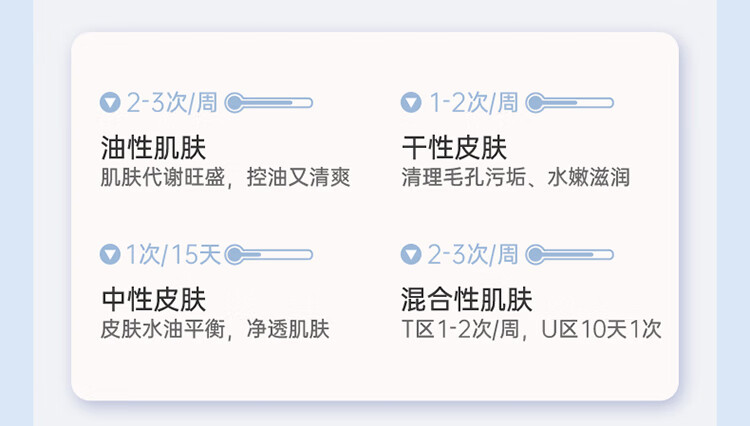Click the slider knob above 混合性肌肤
Viewport: 750px width, 426px height.
coord(535,254)
